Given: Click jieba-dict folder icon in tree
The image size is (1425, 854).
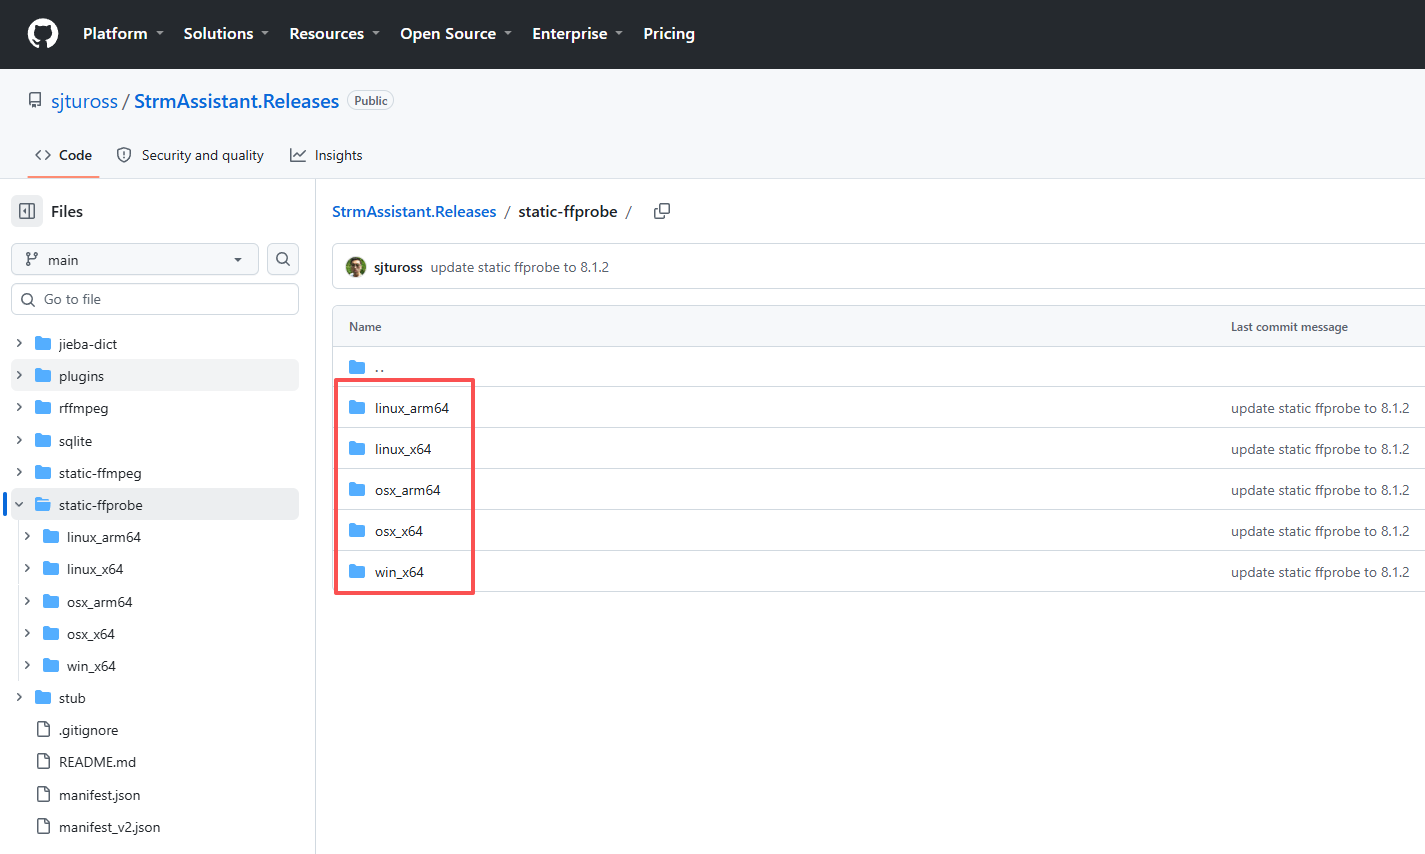Looking at the screenshot, I should pos(43,344).
